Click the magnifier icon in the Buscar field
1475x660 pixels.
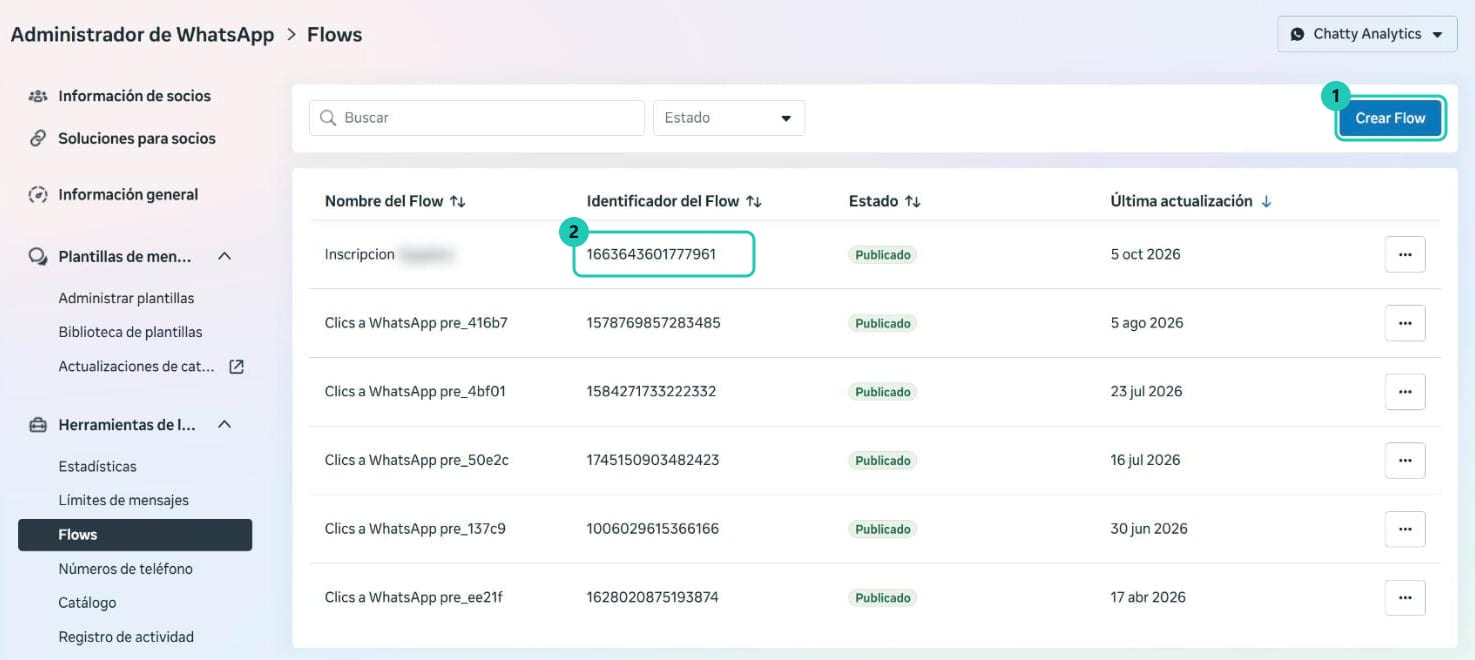point(328,118)
